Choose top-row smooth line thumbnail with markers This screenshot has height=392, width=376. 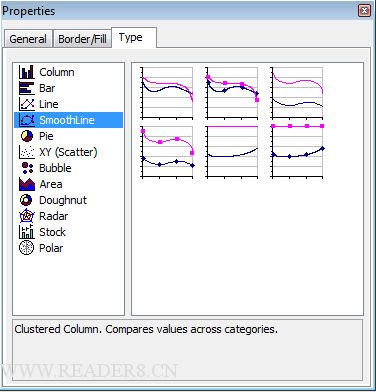coord(232,93)
